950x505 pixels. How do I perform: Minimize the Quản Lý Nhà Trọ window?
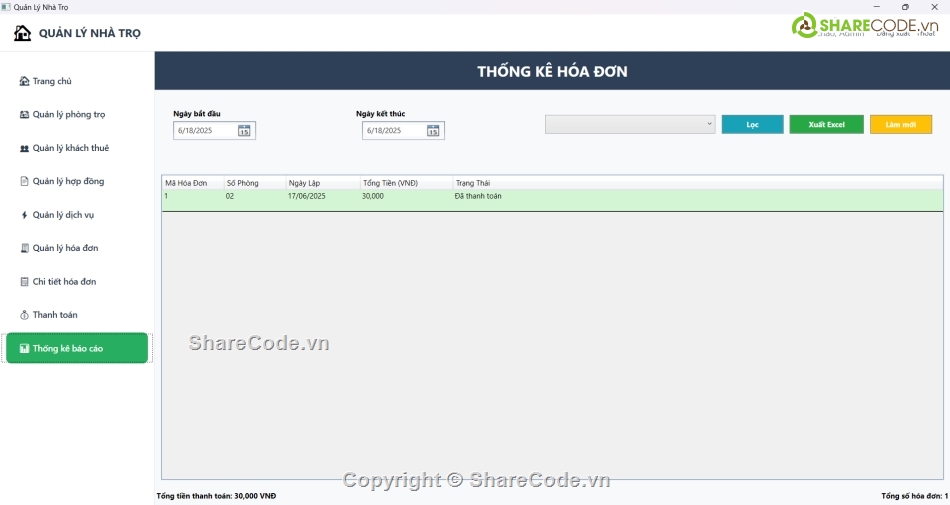coord(877,7)
